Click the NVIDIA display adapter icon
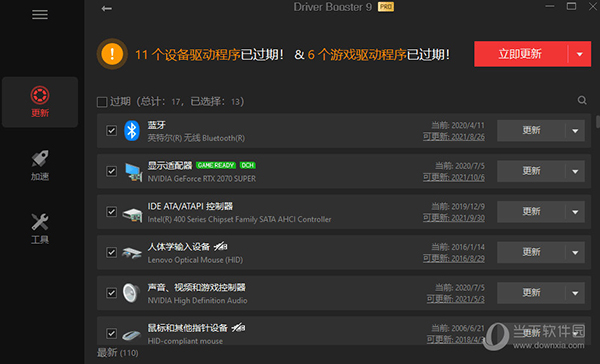600x364 pixels. (134, 172)
